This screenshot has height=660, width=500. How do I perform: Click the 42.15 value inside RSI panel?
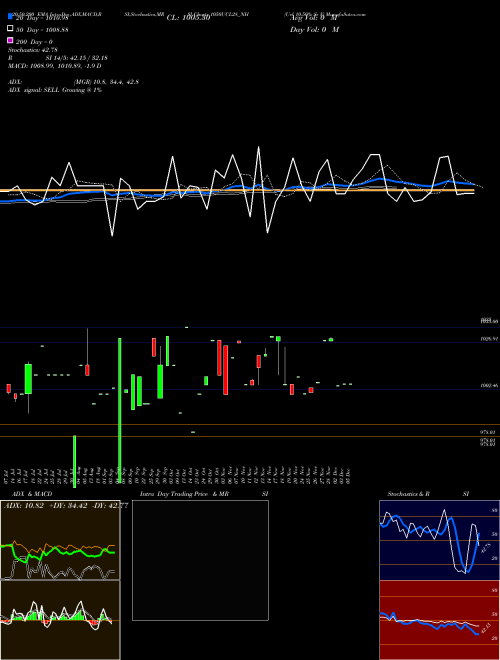click(x=484, y=629)
